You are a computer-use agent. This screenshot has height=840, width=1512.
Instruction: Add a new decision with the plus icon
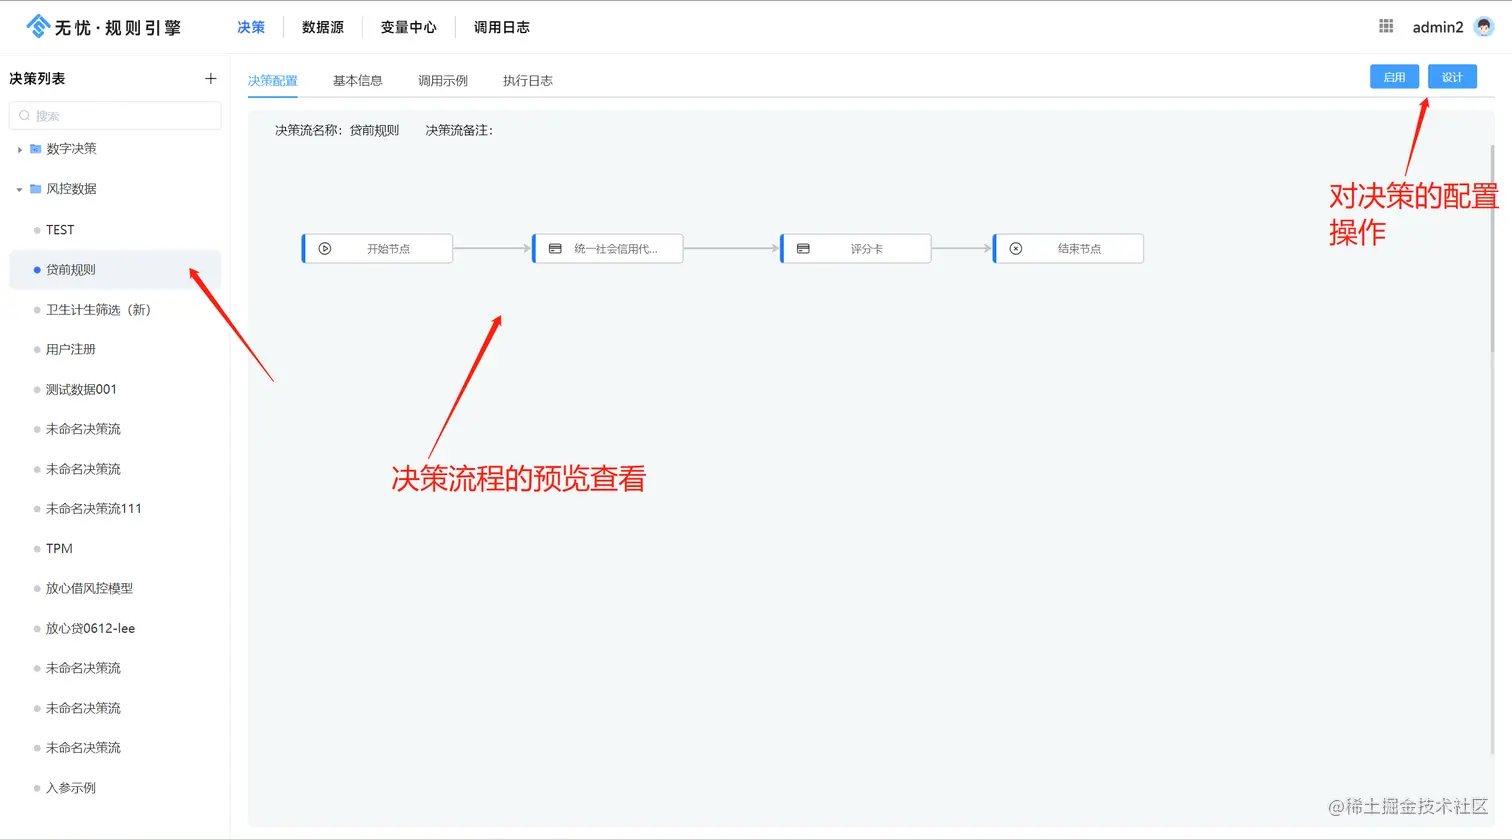pos(211,78)
